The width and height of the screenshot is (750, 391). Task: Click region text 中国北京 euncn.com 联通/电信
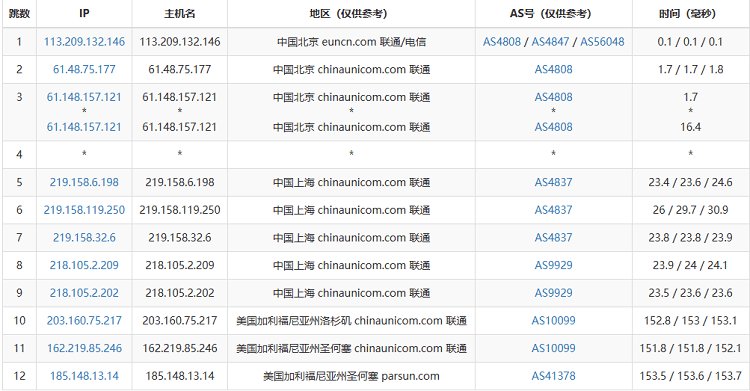click(x=351, y=42)
